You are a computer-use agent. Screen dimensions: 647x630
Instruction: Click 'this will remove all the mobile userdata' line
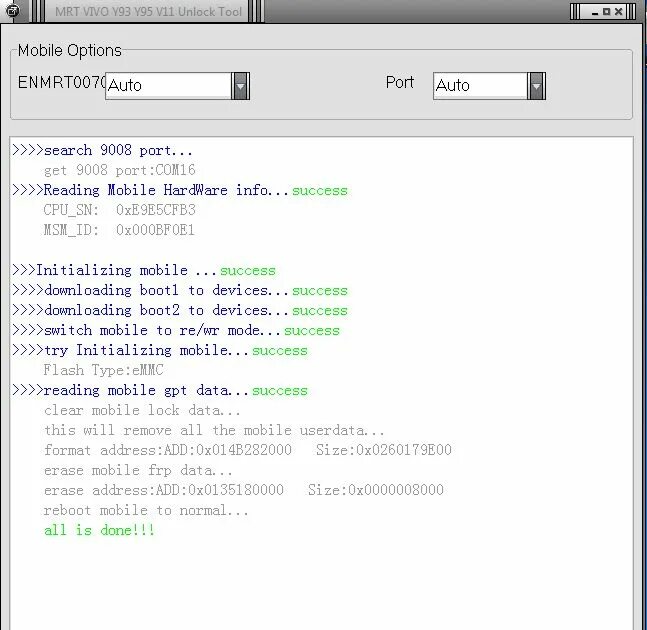tap(214, 430)
